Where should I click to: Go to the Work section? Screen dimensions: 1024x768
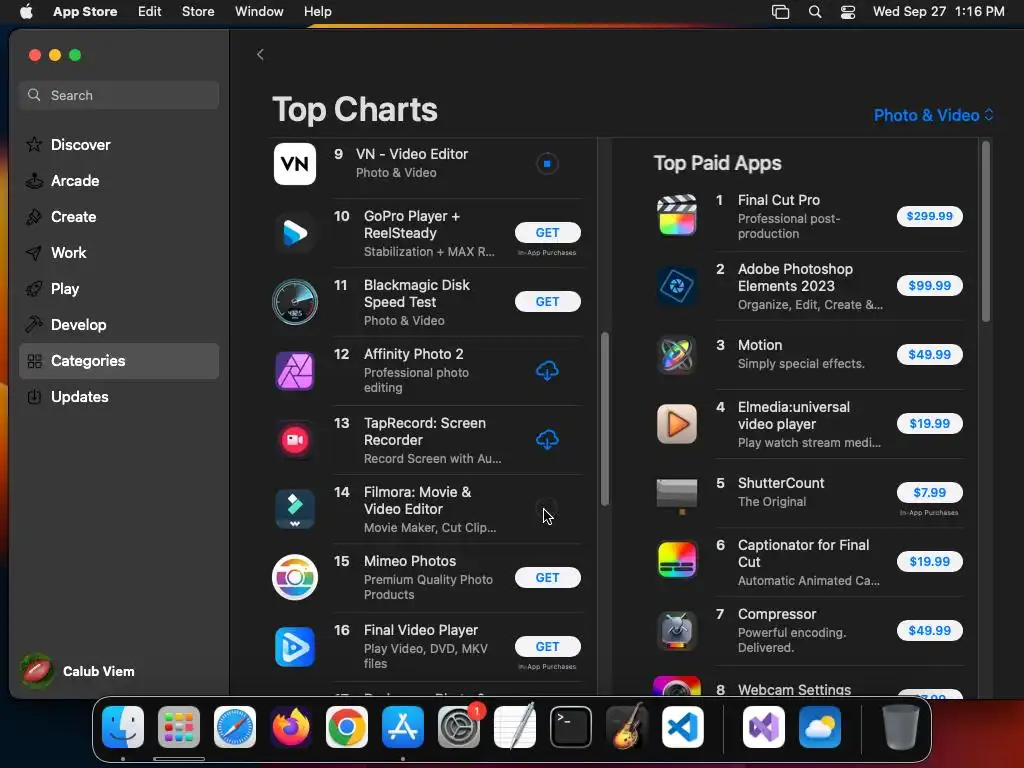[x=119, y=253]
